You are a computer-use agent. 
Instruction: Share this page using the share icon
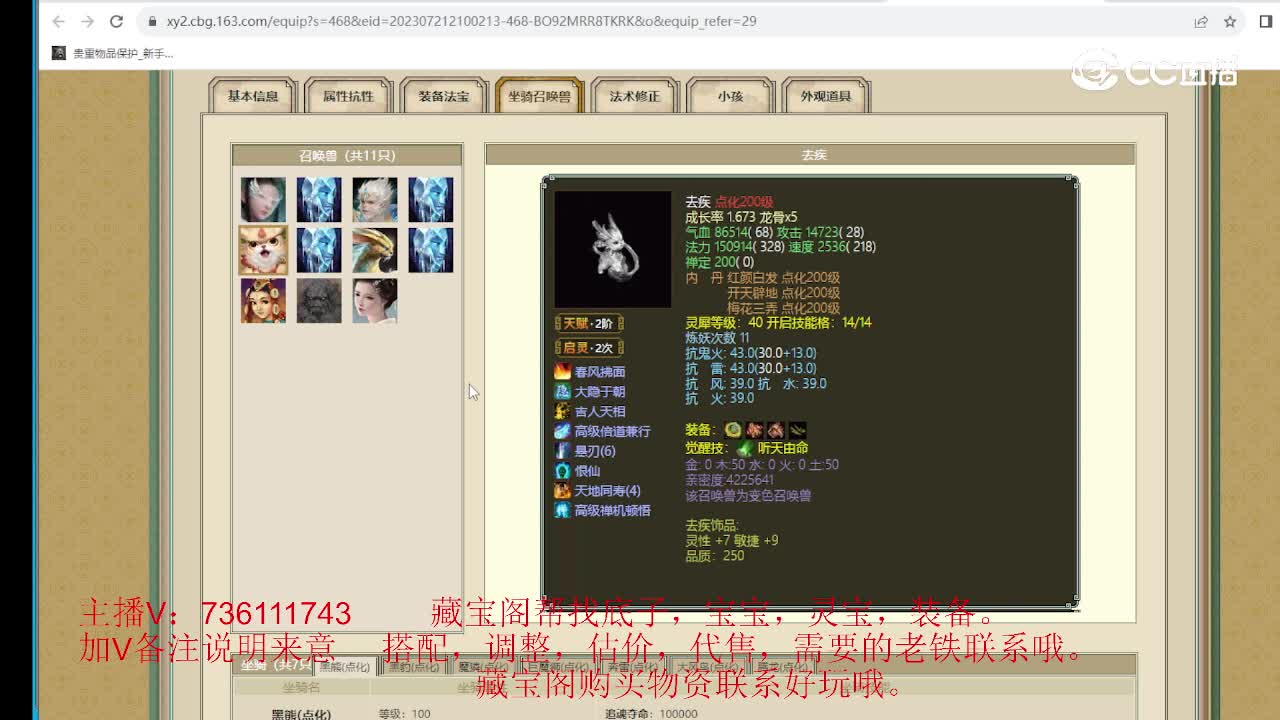(x=1201, y=21)
